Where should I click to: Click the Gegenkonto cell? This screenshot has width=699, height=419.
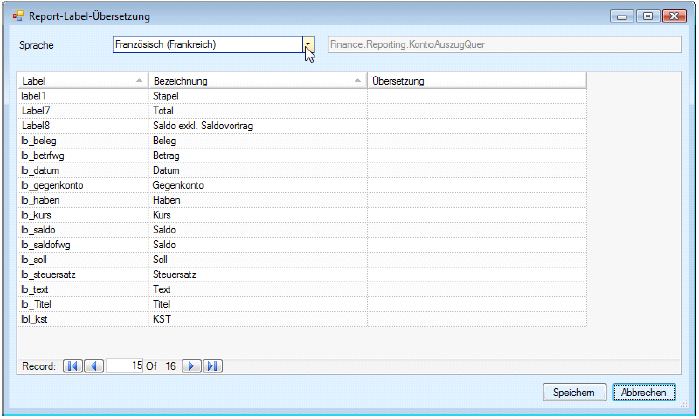(258, 185)
